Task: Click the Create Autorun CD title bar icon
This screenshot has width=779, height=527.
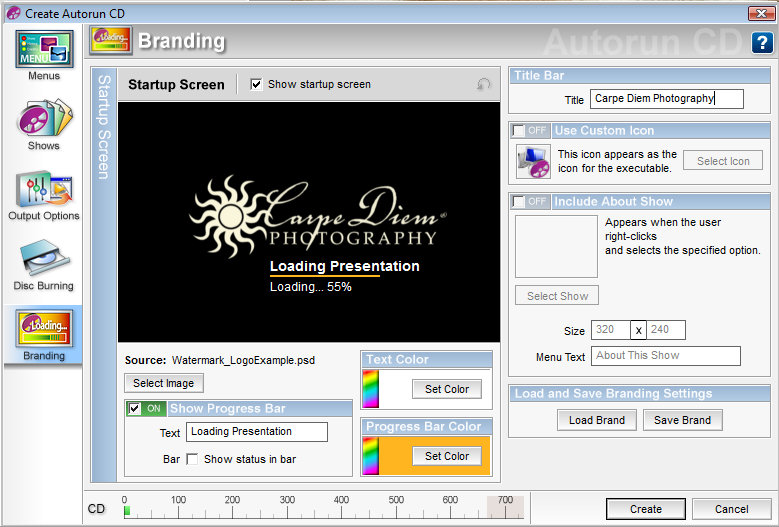Action: coord(13,13)
